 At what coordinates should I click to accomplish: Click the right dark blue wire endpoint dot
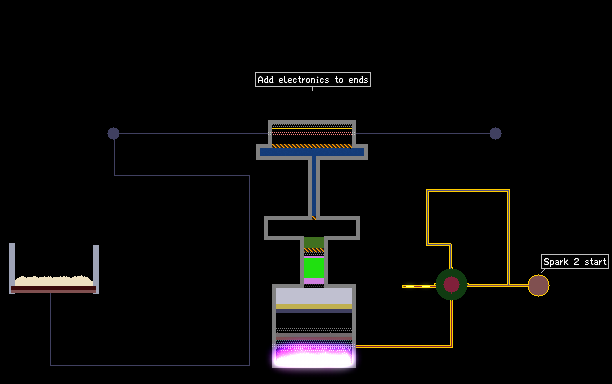point(495,133)
